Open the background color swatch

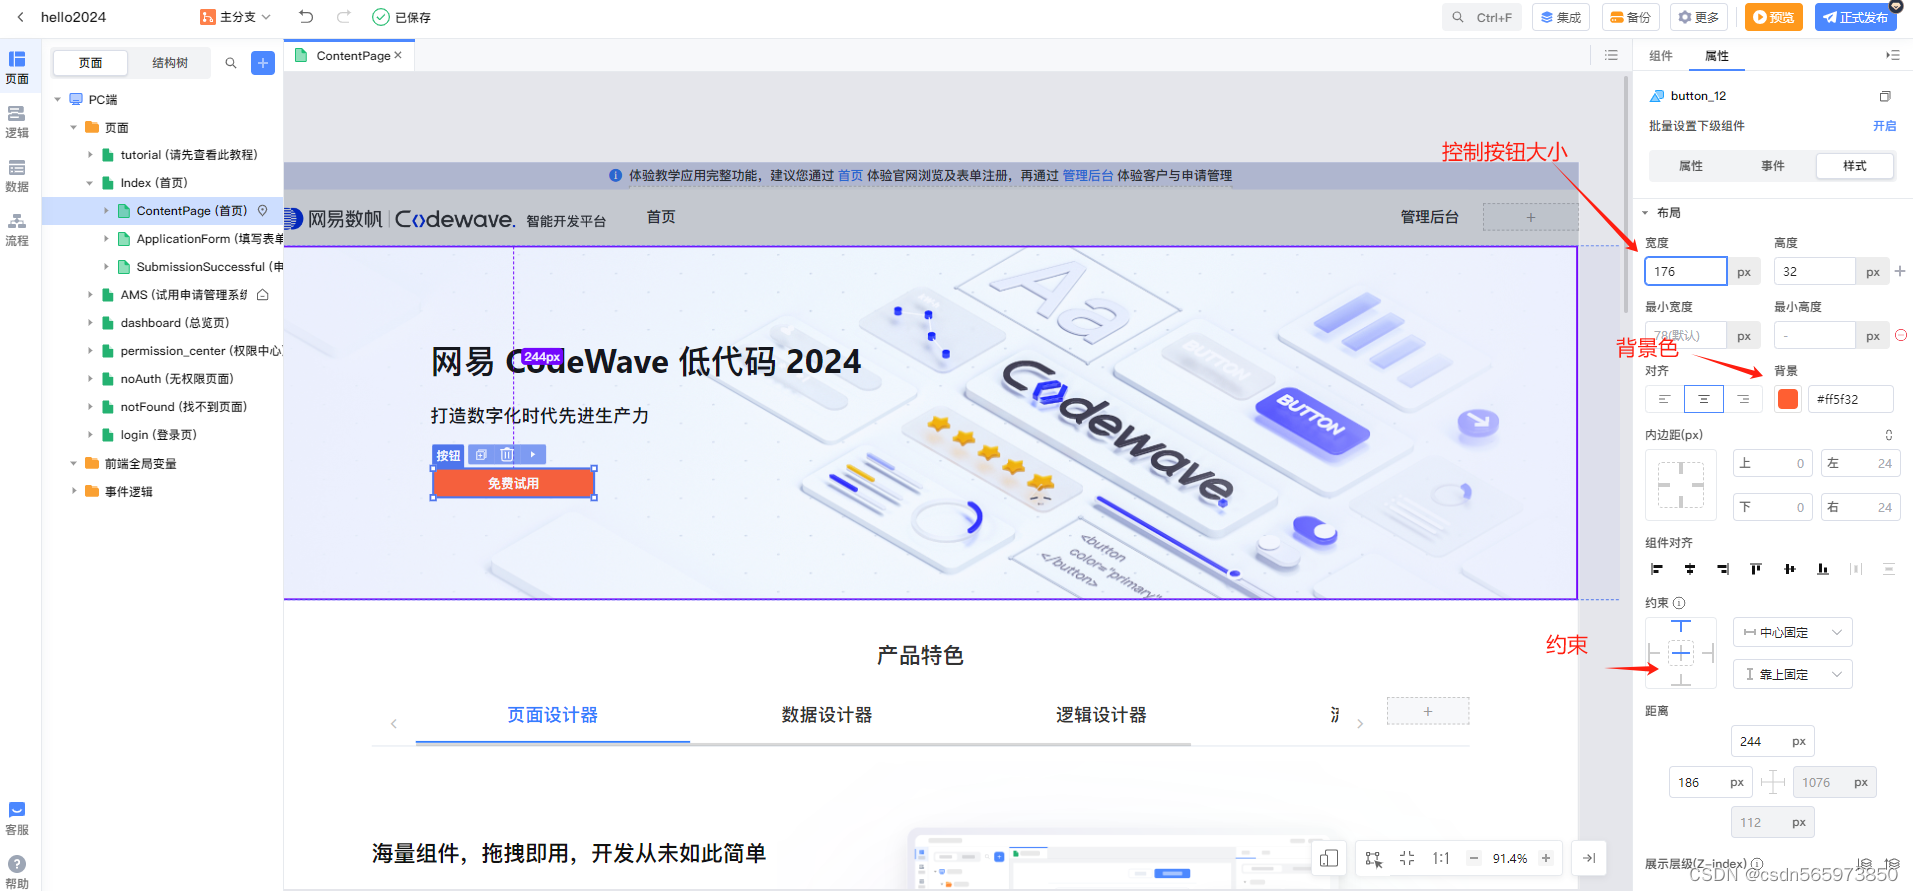pos(1788,399)
